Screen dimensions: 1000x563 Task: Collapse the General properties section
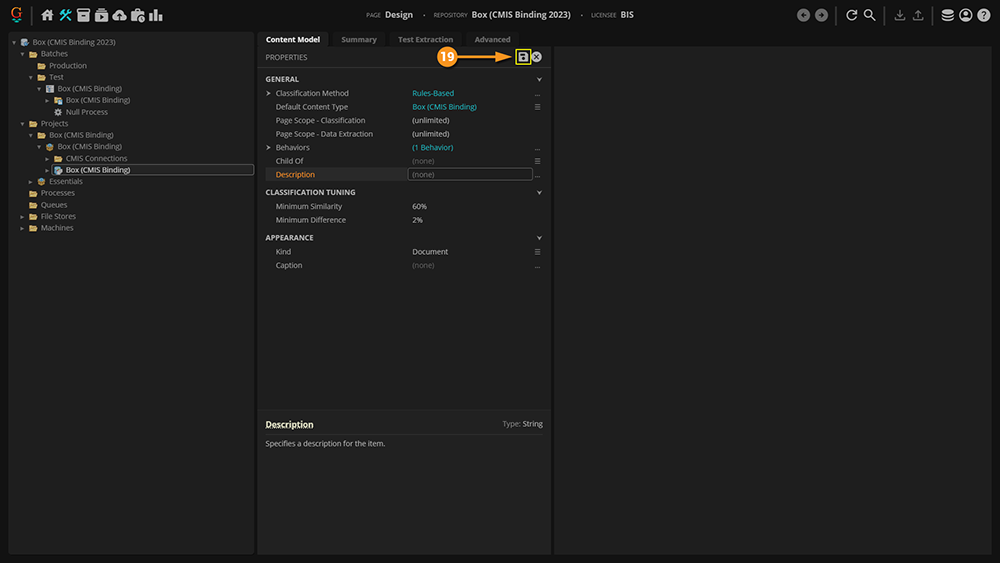point(539,79)
